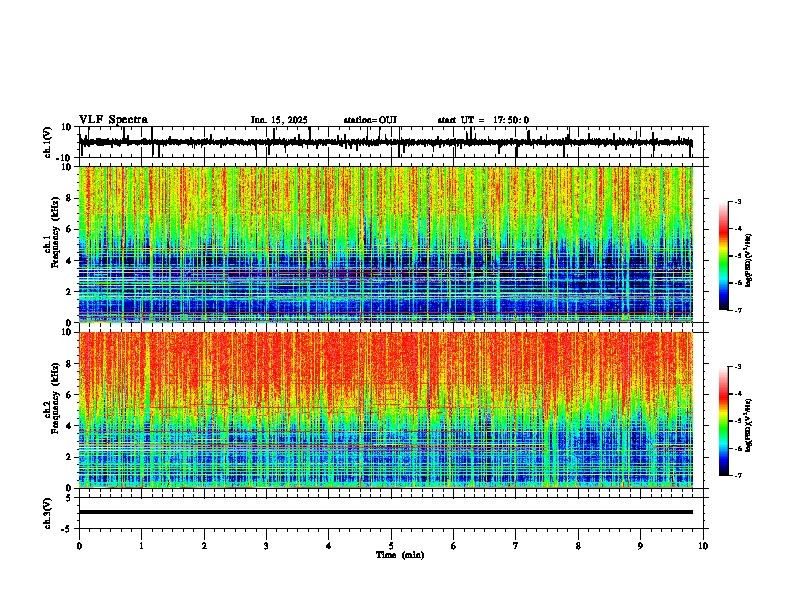Click the 2 kHz tick on ch.1 spectrogram axis
792x612 pixels.
click(70, 291)
